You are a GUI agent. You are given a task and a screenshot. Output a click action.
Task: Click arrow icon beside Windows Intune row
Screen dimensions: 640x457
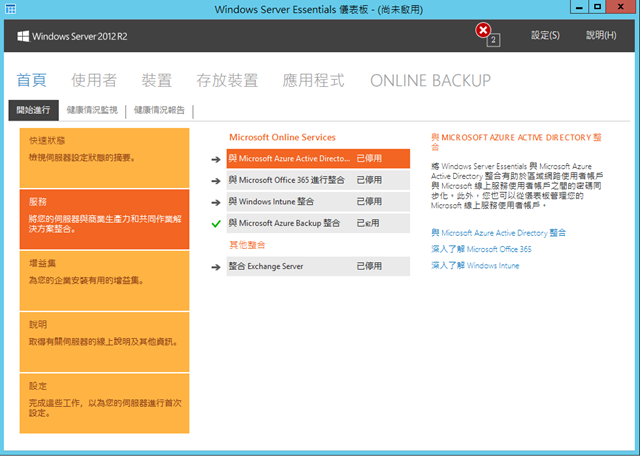click(216, 202)
